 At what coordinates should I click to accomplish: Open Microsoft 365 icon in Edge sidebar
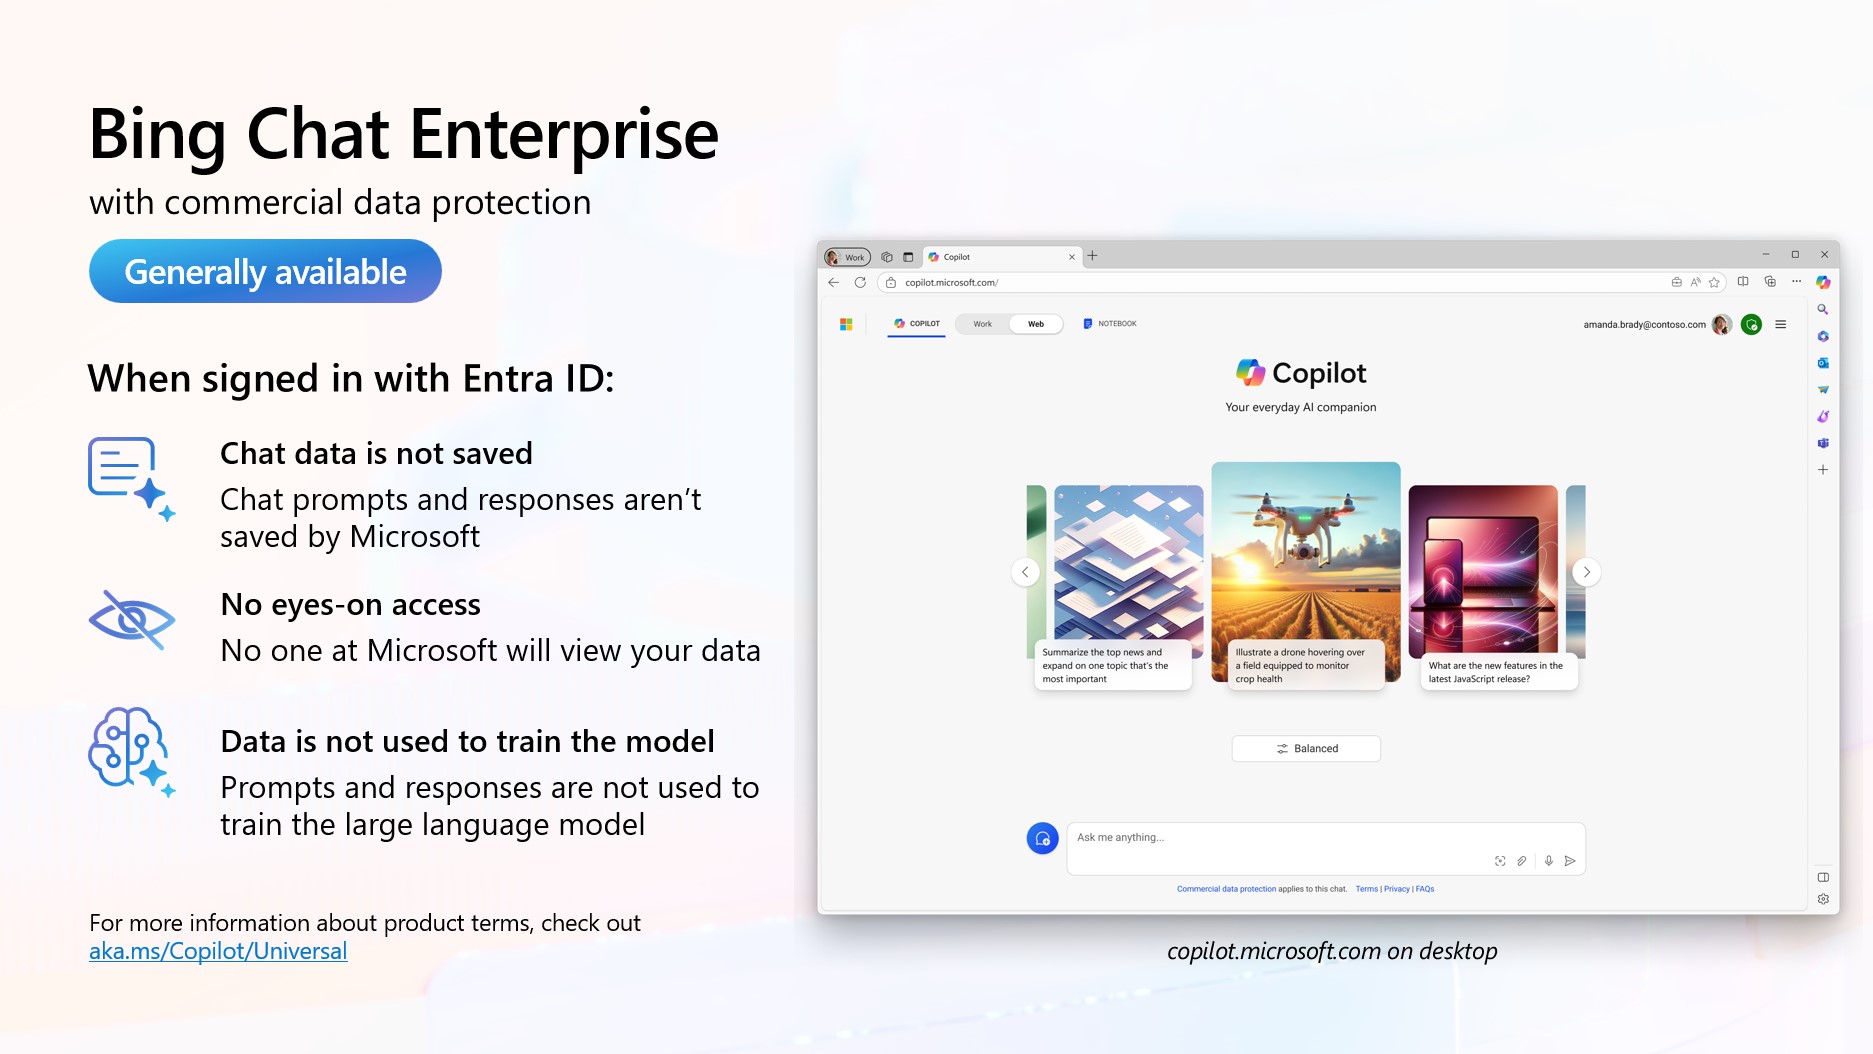tap(1823, 336)
